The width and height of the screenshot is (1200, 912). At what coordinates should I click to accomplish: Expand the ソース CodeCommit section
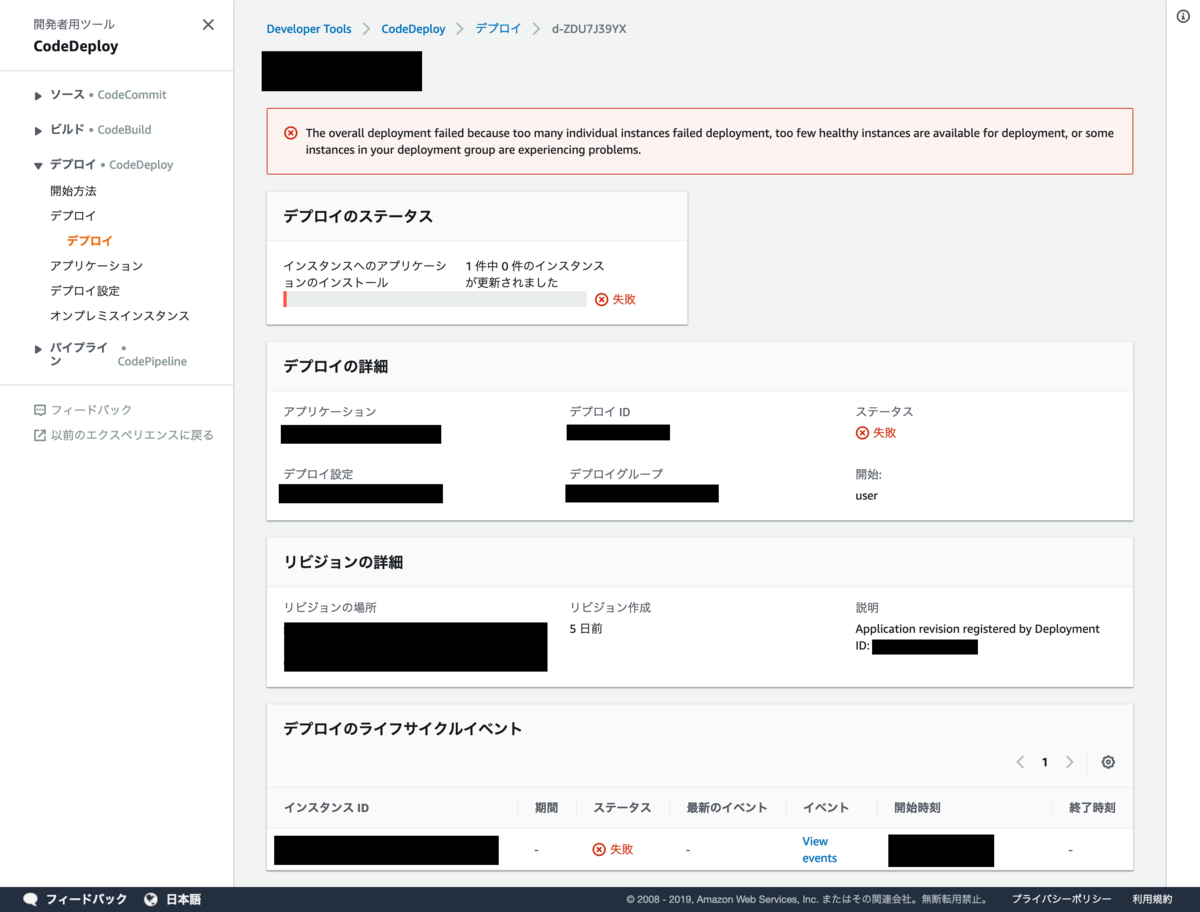[39, 95]
